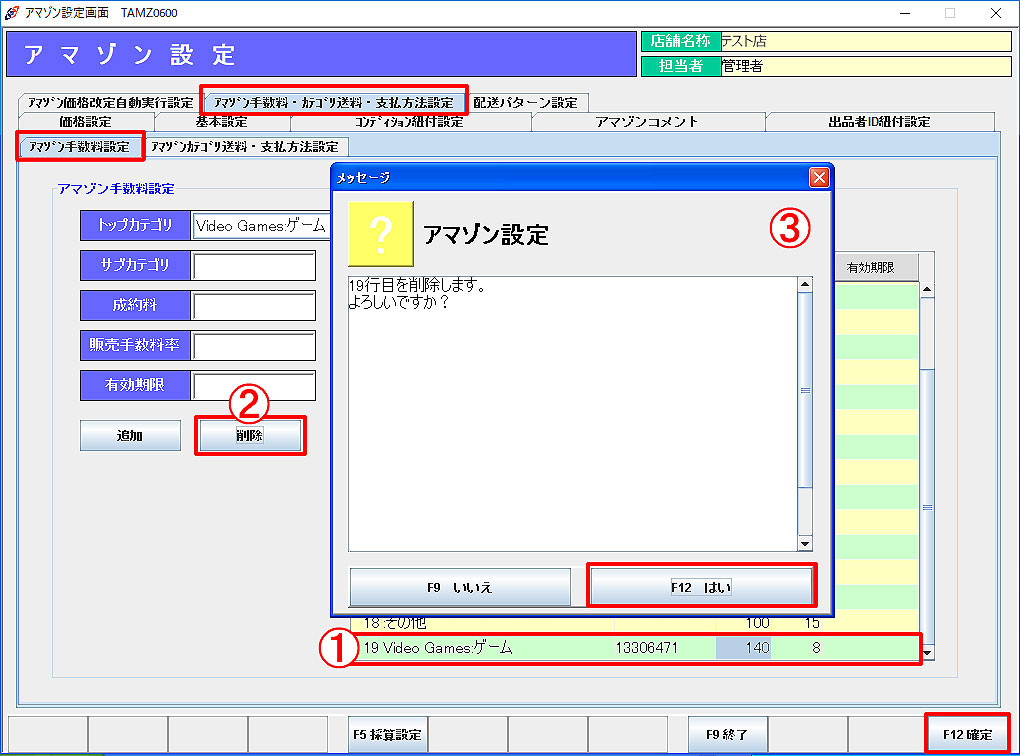Click the yellow question mark icon
The height and width of the screenshot is (756, 1020).
tap(380, 234)
